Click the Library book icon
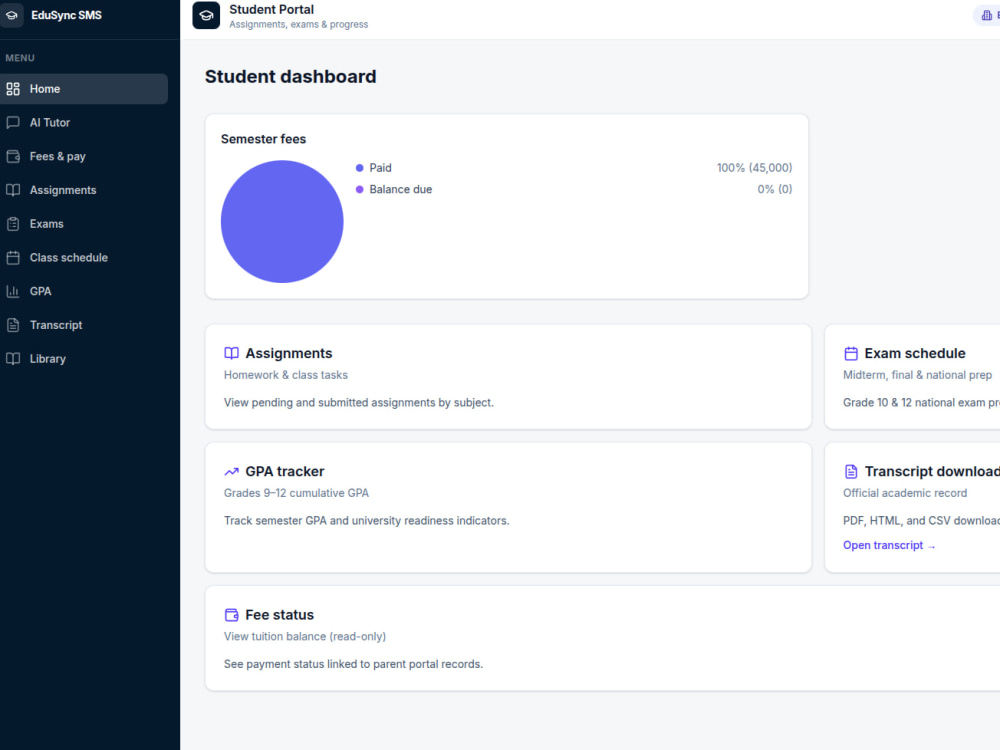 pos(13,359)
